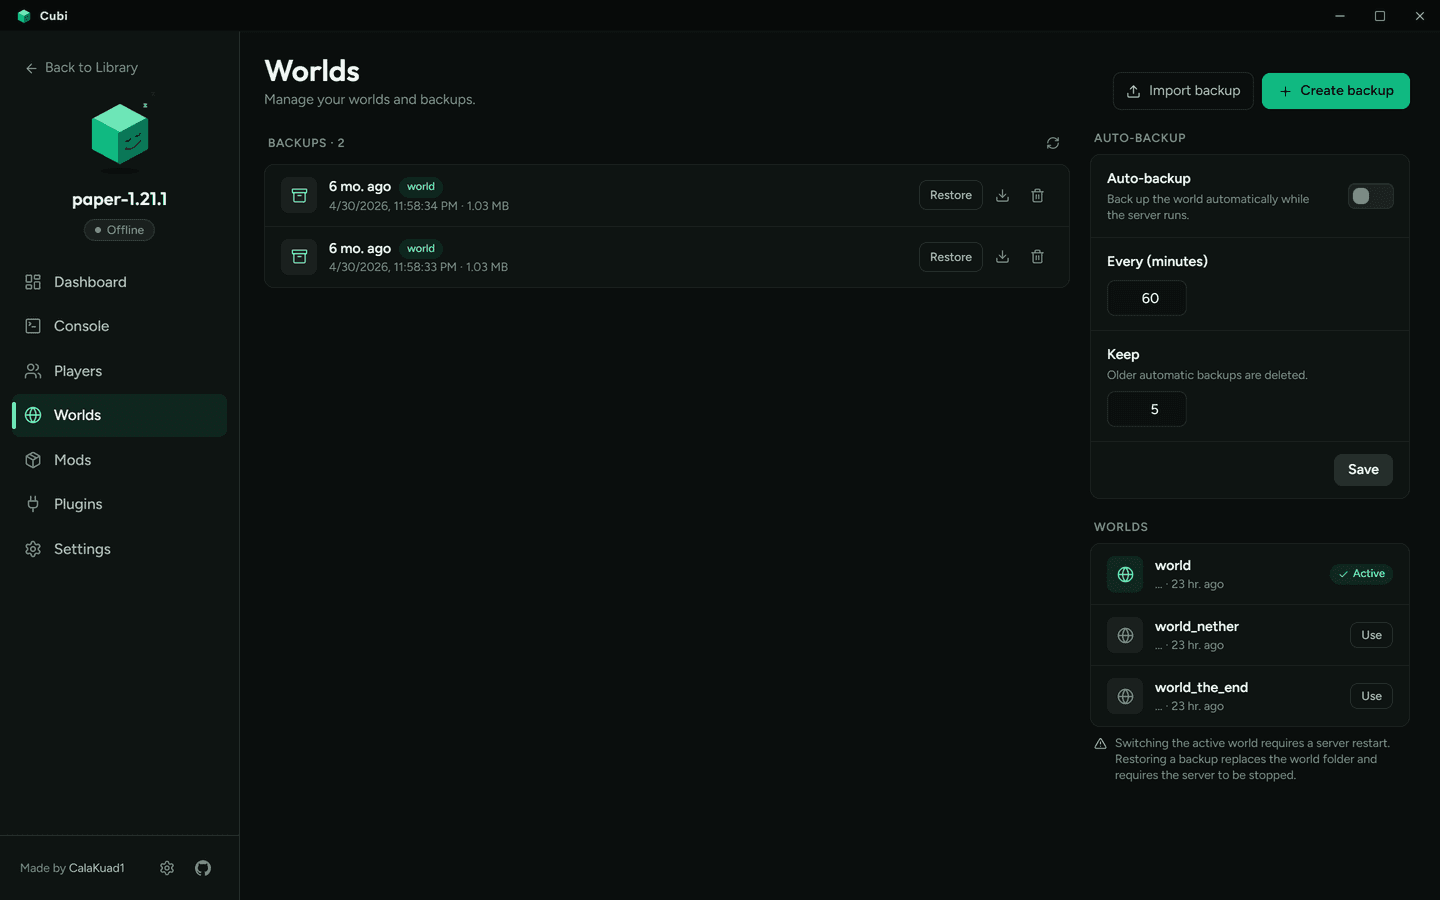
Task: Open the Mods section
Action: click(x=120, y=460)
